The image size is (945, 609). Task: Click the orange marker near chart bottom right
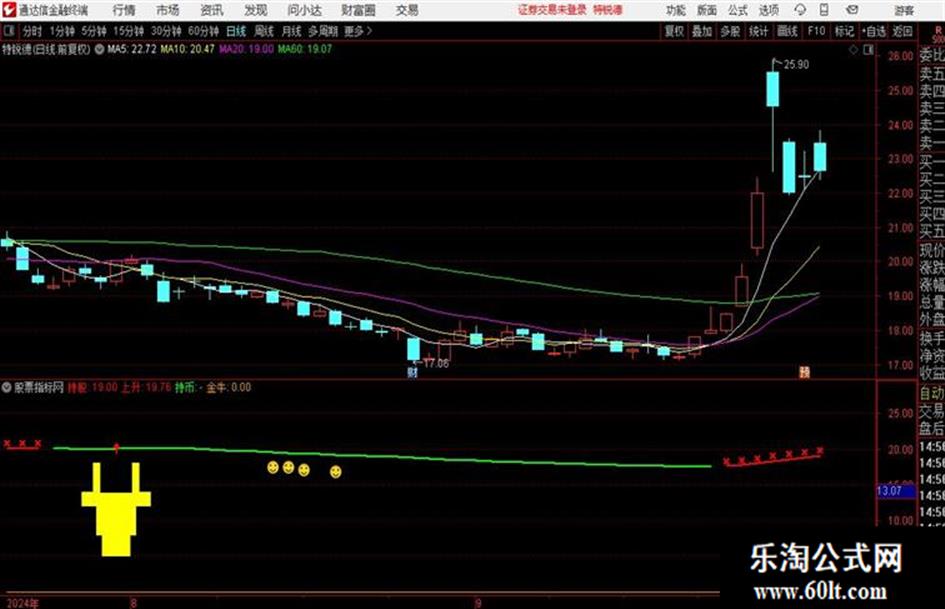[804, 372]
